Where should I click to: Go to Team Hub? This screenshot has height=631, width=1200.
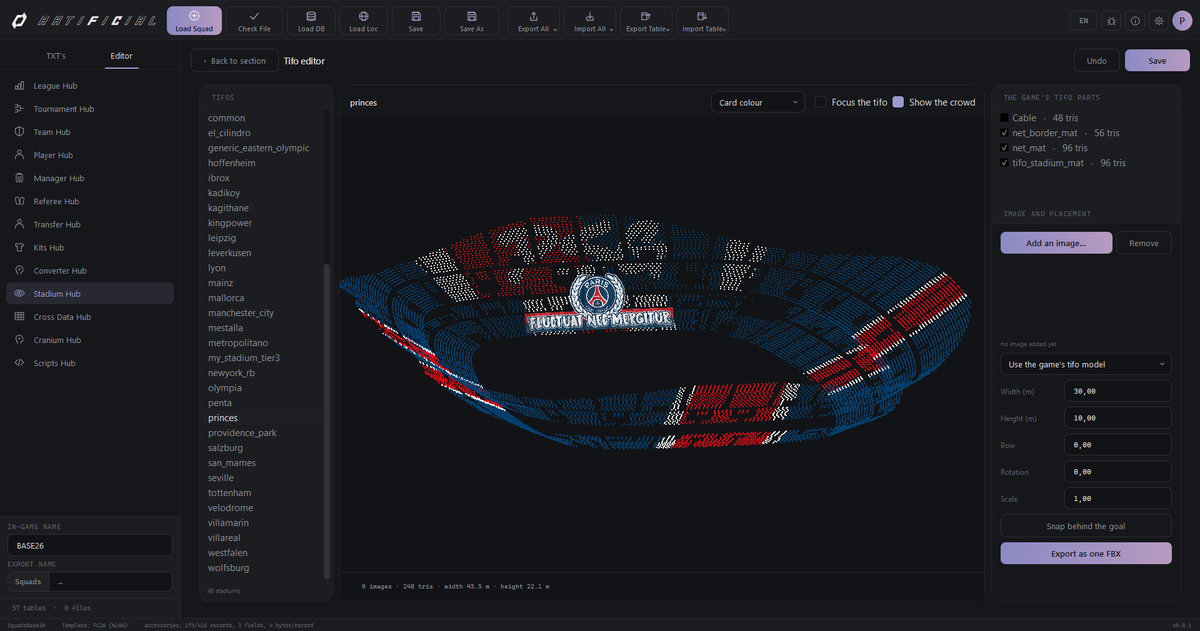(90, 132)
